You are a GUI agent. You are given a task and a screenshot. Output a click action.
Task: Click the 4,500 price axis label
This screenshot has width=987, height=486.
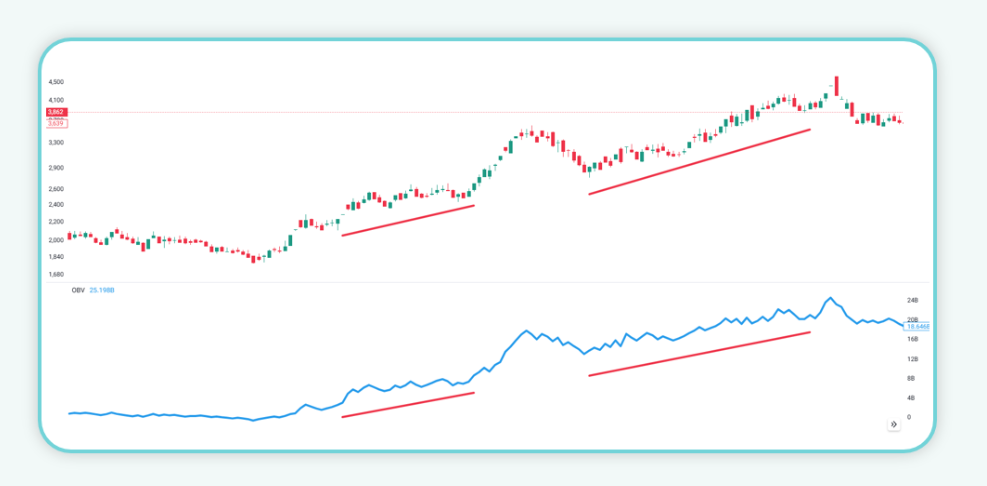[56, 82]
